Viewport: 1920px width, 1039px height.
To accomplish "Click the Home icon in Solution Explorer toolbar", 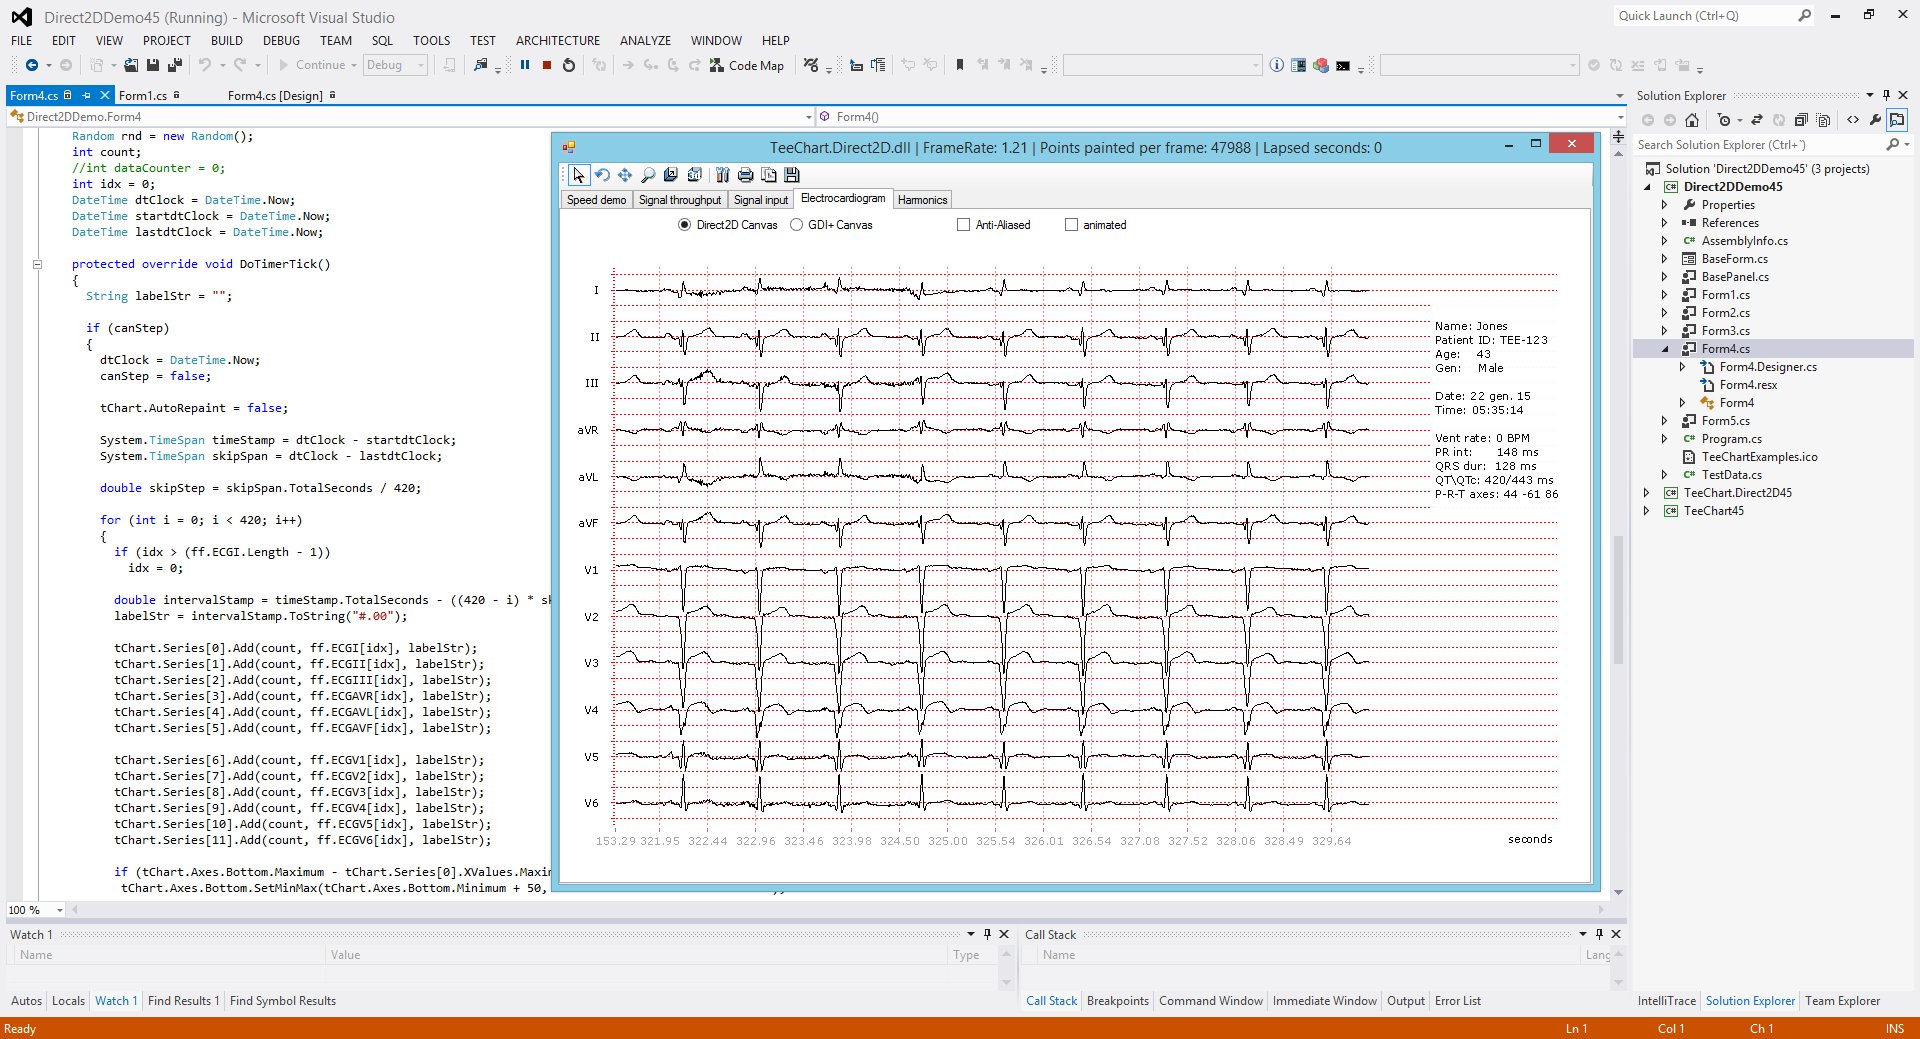I will coord(1692,120).
